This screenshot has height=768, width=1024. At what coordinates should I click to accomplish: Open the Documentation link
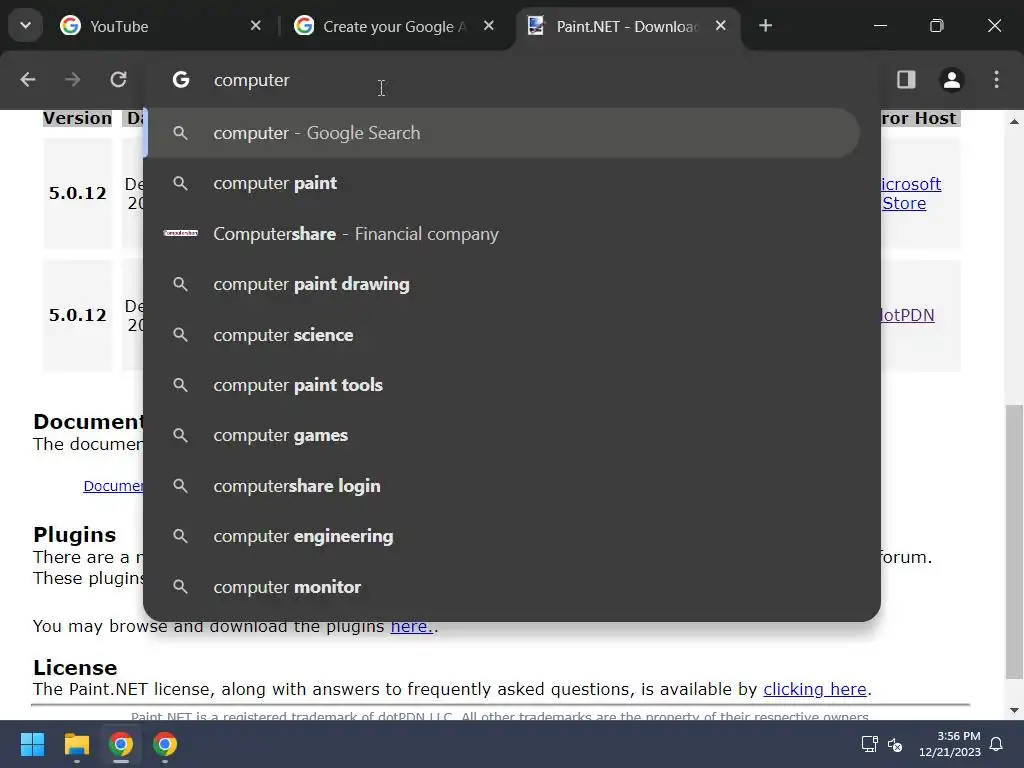click(x=113, y=486)
